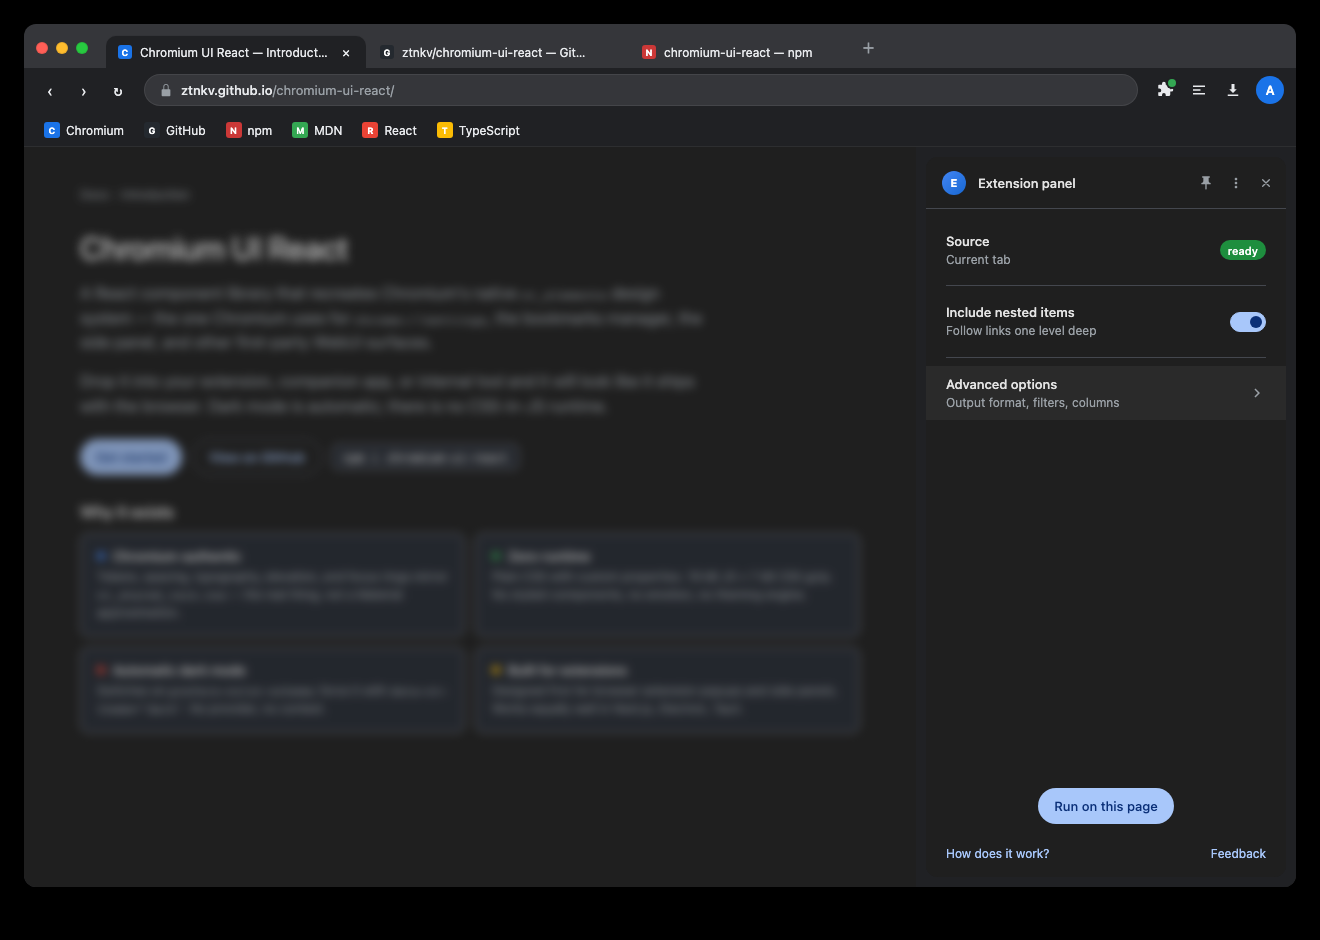
Task: Click Run on this page
Action: (1105, 806)
